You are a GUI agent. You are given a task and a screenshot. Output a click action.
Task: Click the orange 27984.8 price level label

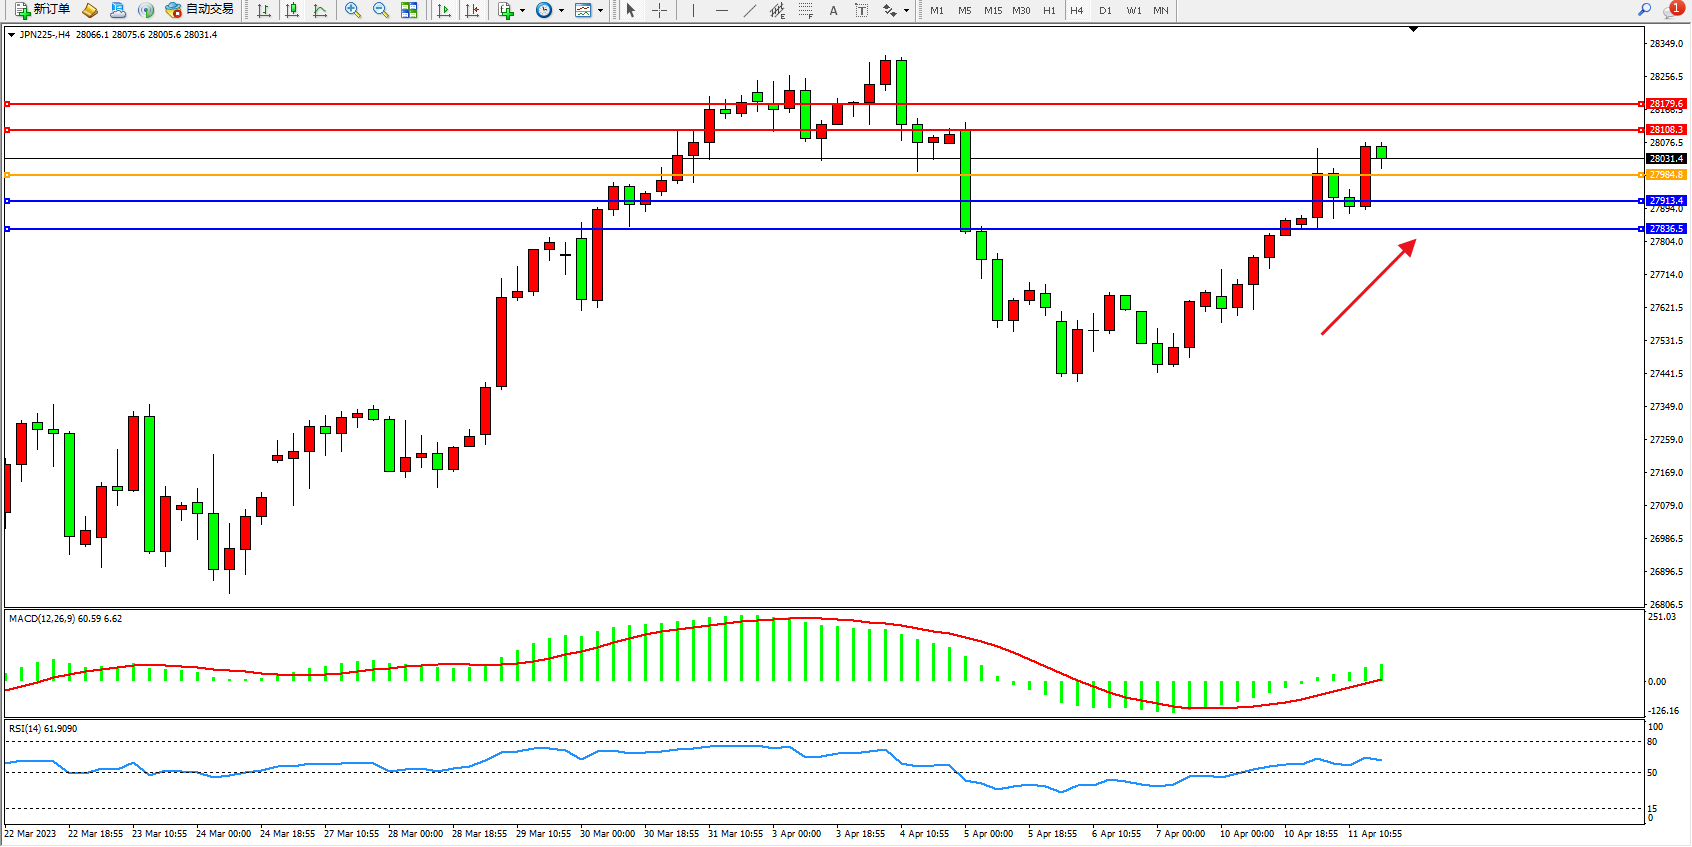point(1666,175)
